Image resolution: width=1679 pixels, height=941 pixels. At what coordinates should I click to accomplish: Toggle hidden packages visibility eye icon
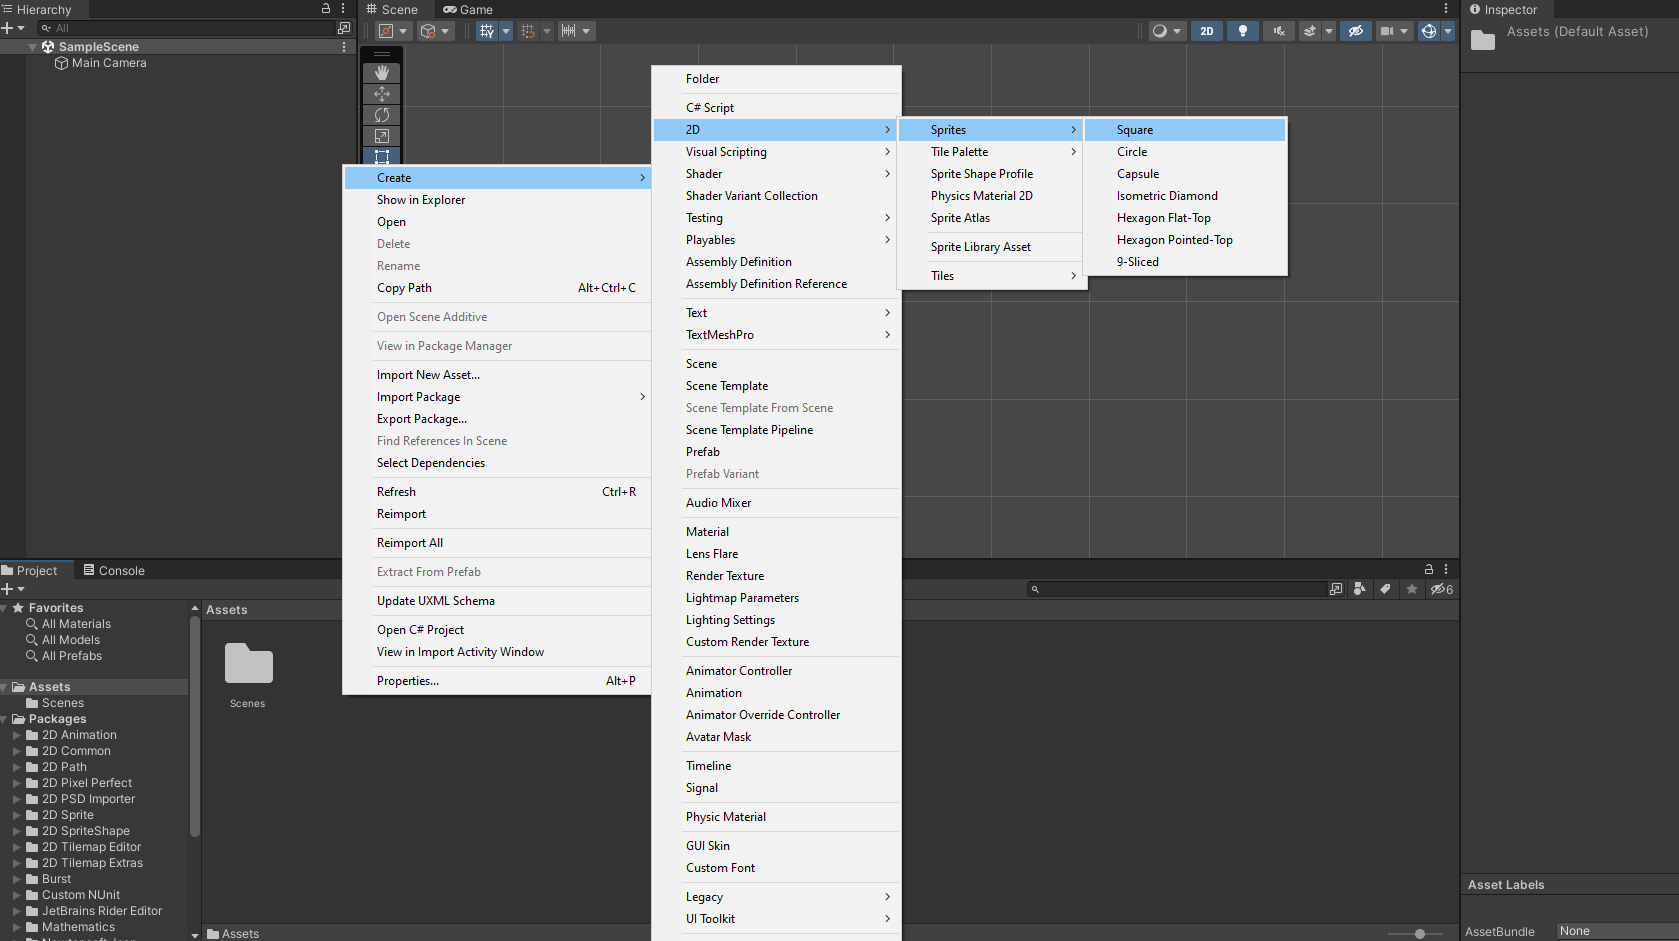[x=1441, y=589]
